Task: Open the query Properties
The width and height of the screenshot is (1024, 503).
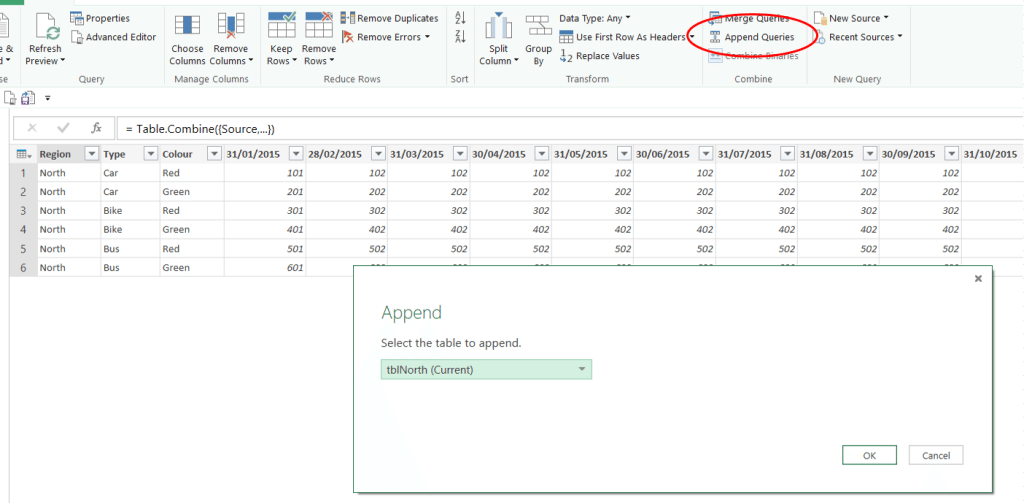Action: [100, 18]
